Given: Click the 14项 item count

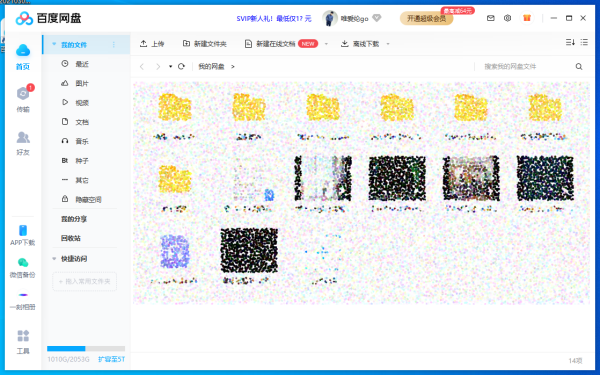Looking at the screenshot, I should pyautogui.click(x=575, y=360).
